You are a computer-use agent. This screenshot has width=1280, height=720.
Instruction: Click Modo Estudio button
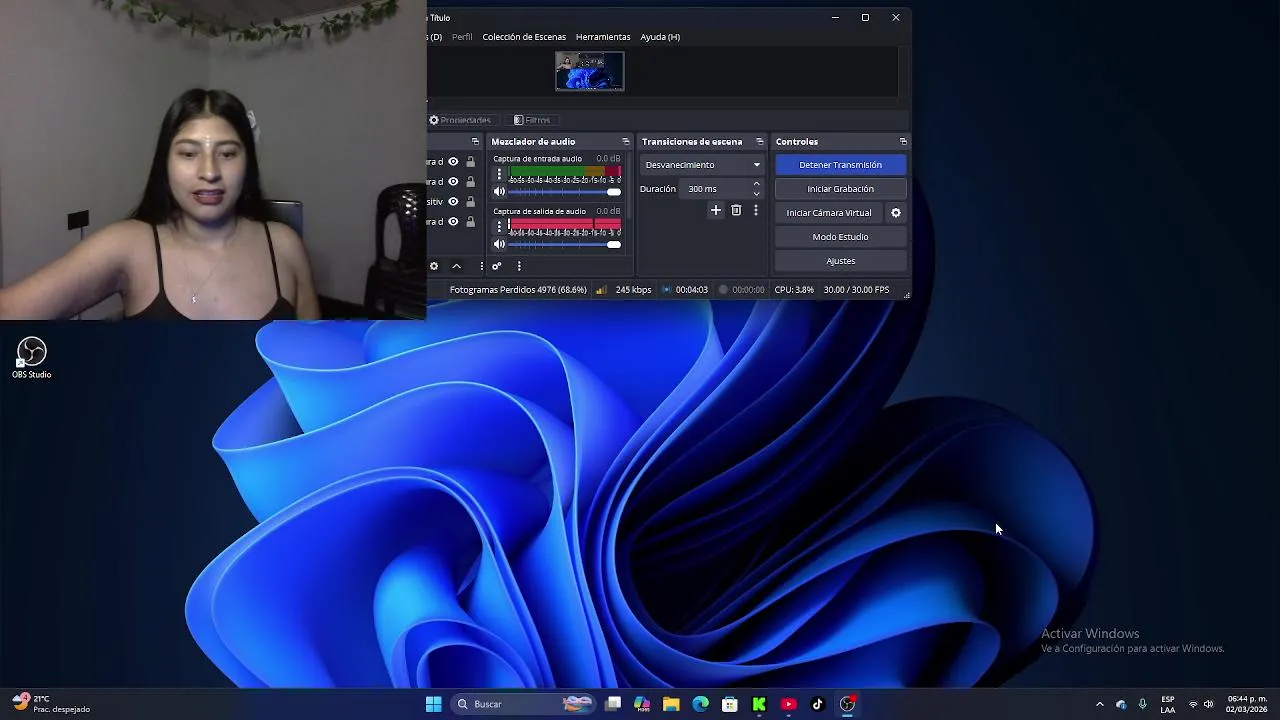click(841, 237)
